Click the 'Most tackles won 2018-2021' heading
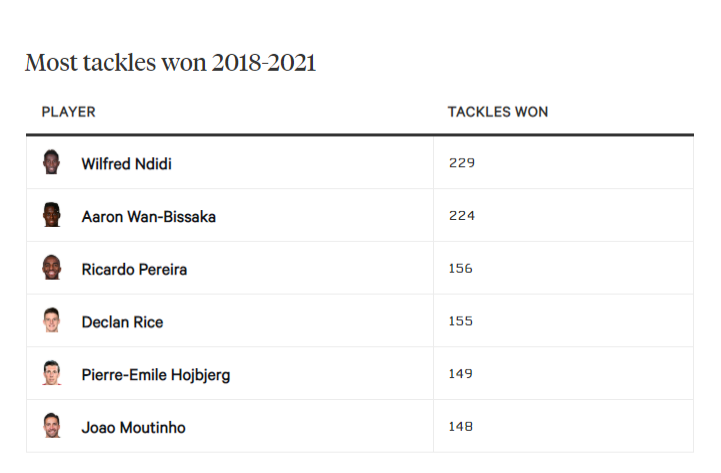The width and height of the screenshot is (721, 473). (x=170, y=63)
